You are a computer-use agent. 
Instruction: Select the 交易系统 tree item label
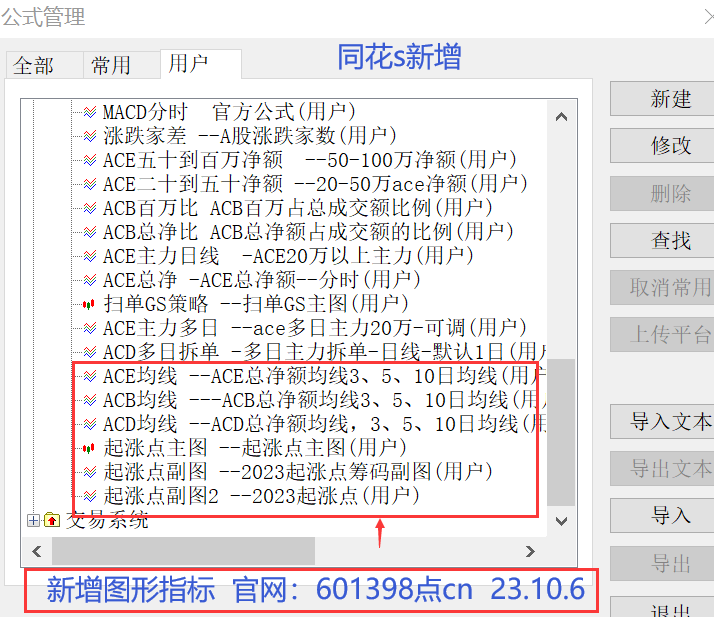pyautogui.click(x=107, y=520)
